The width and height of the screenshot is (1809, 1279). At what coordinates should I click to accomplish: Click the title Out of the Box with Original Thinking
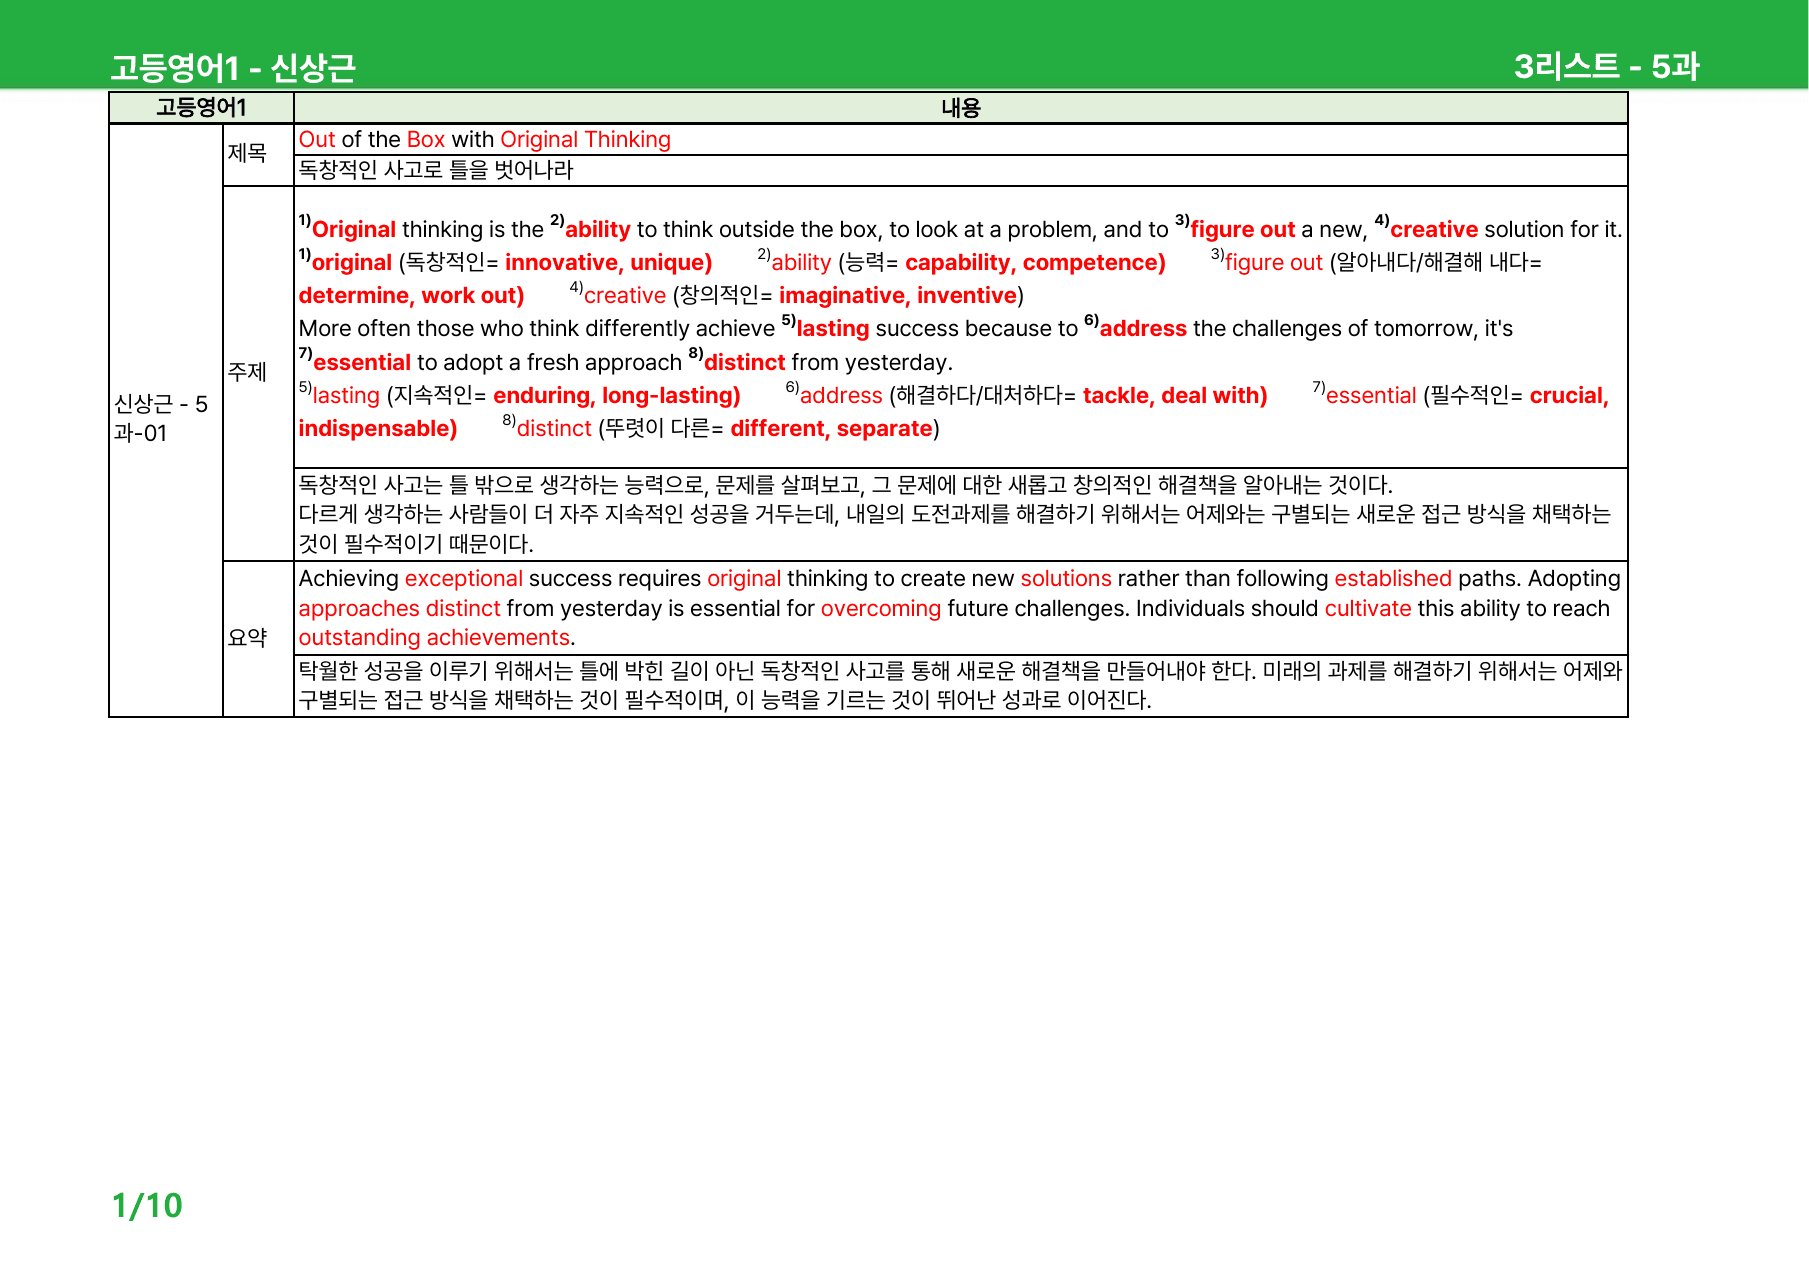tap(485, 140)
